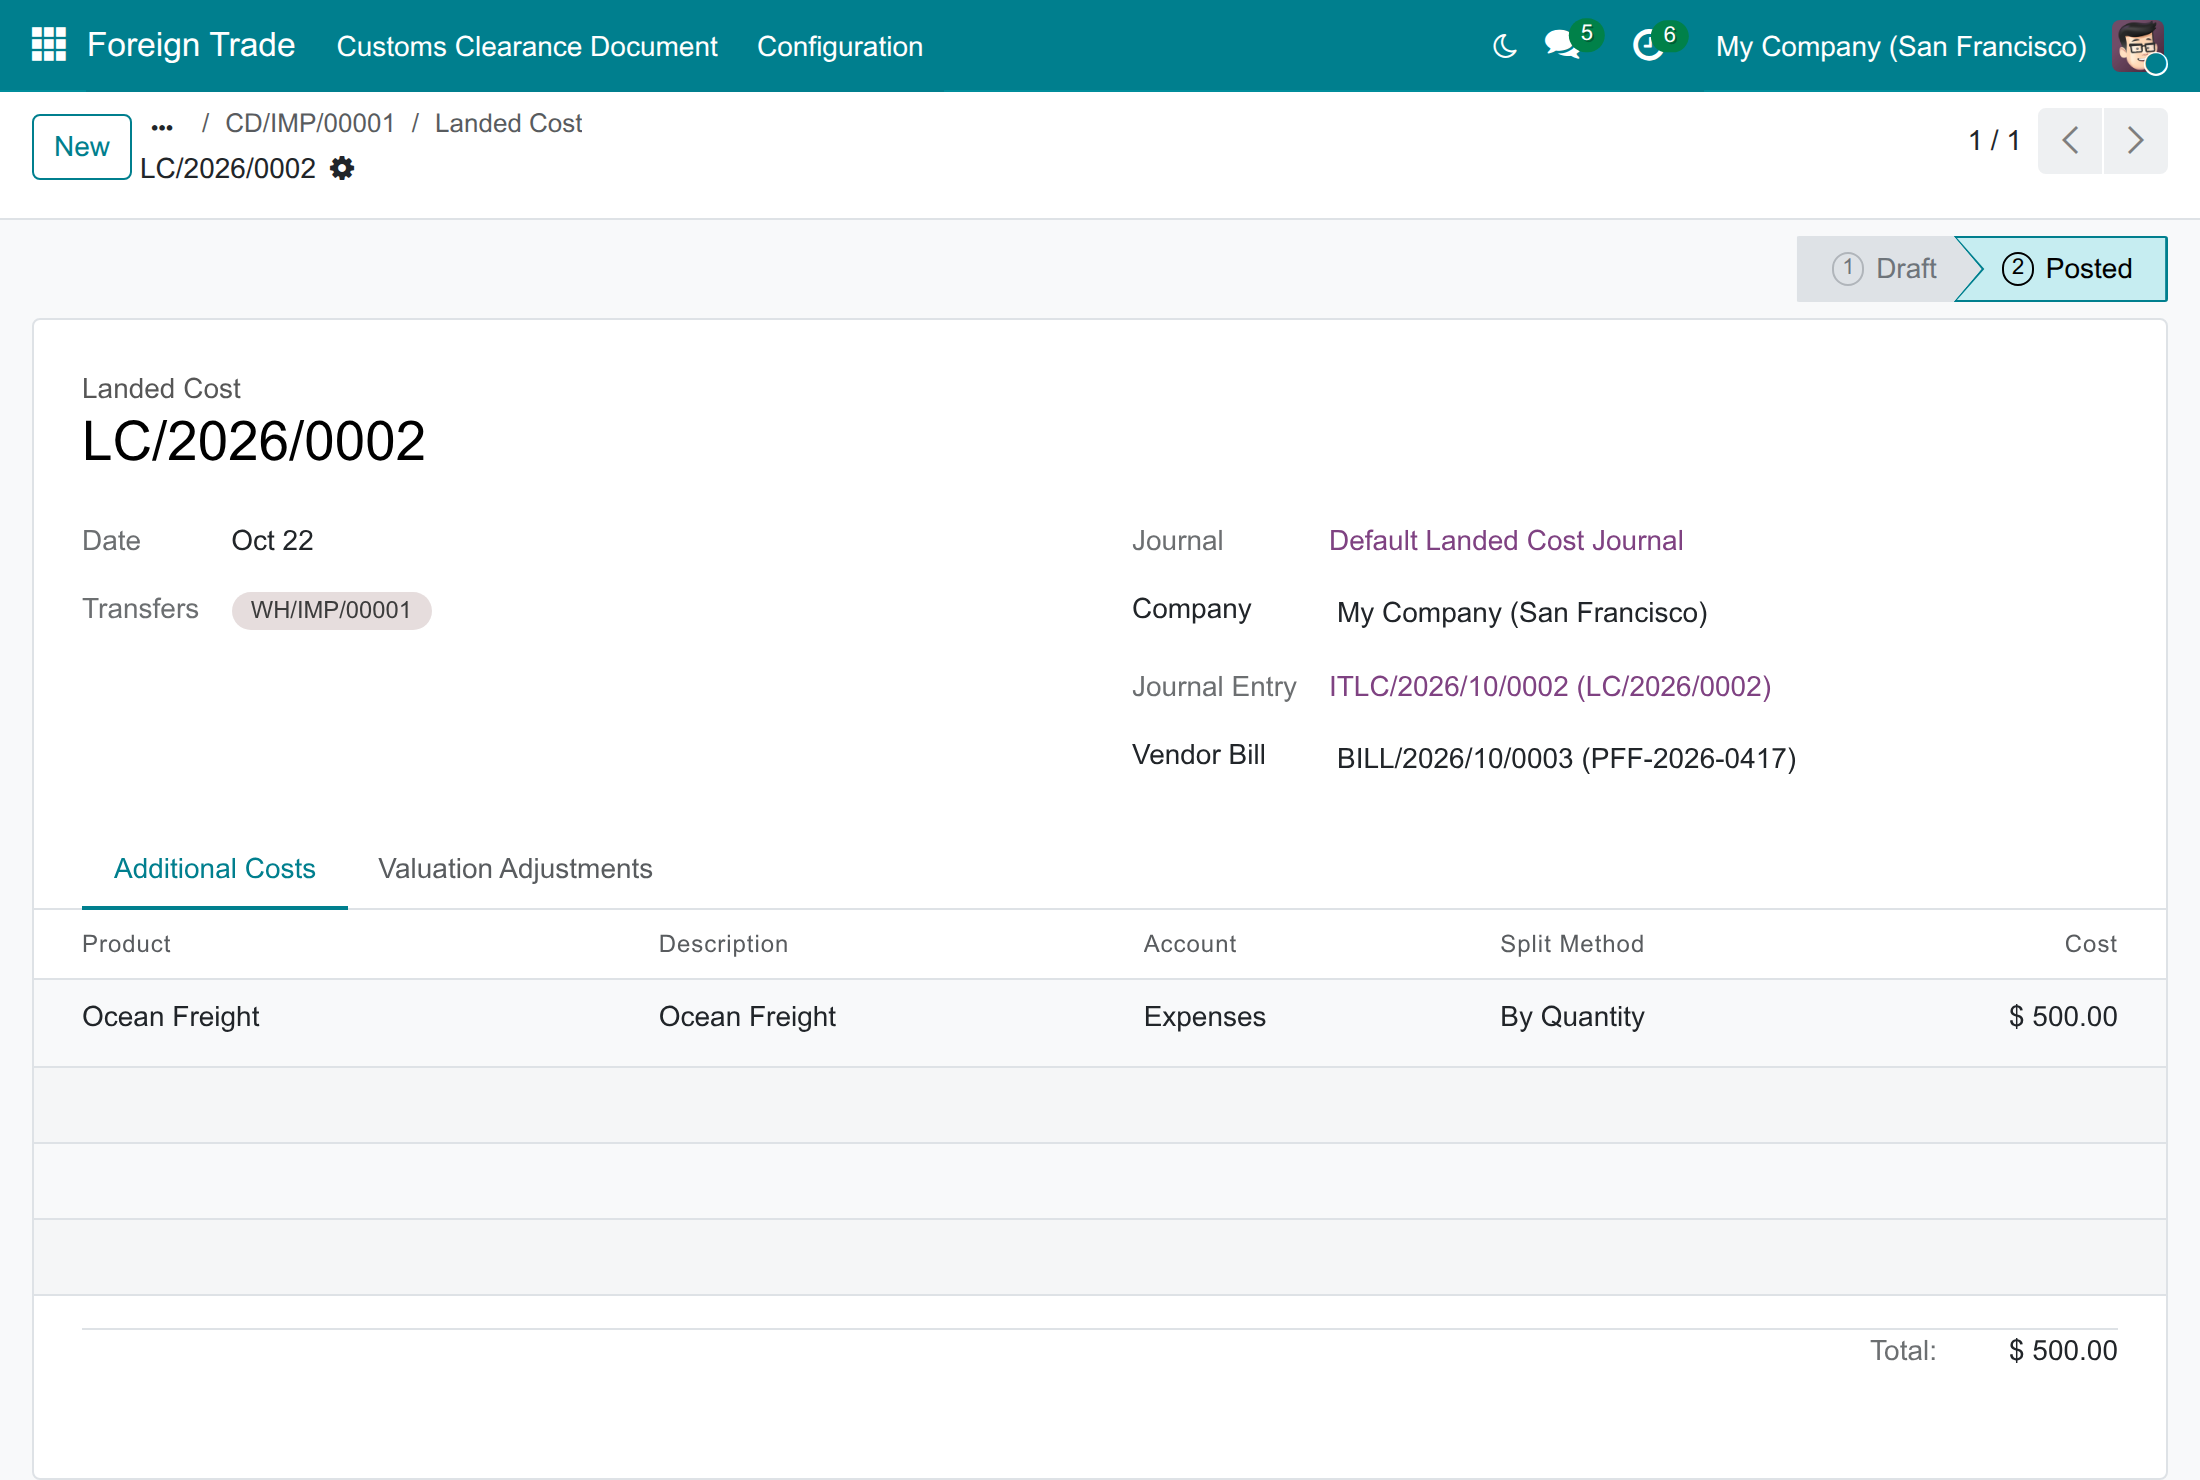Select the Additional Costs tab
The width and height of the screenshot is (2200, 1480).
click(x=215, y=868)
